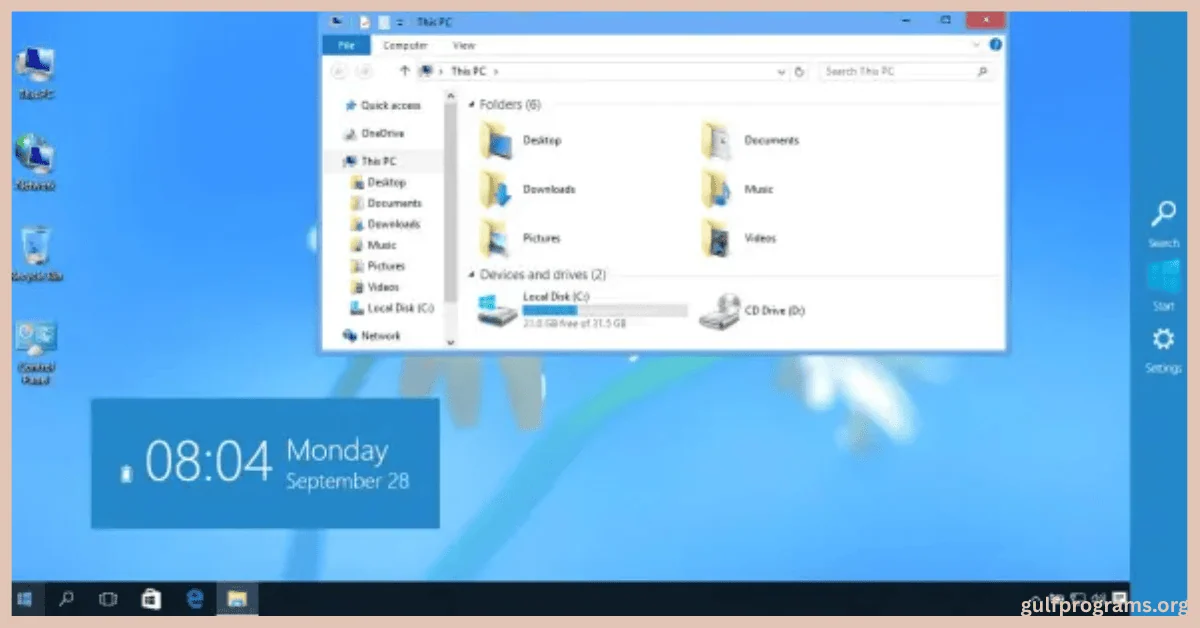
Task: Expand the ribbon using the chevron
Action: (979, 46)
